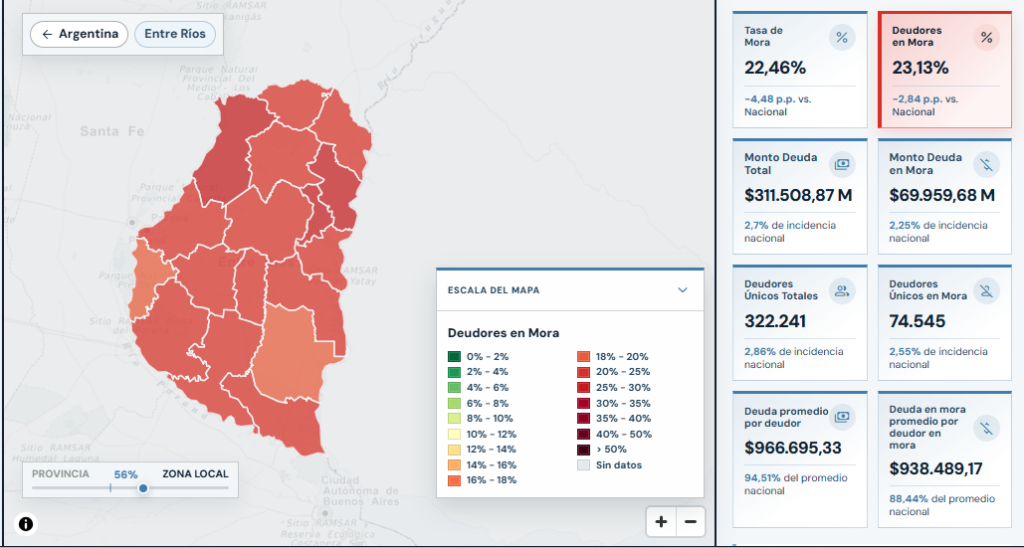Click the 322.241 debtor count
1024x548 pixels.
click(775, 321)
